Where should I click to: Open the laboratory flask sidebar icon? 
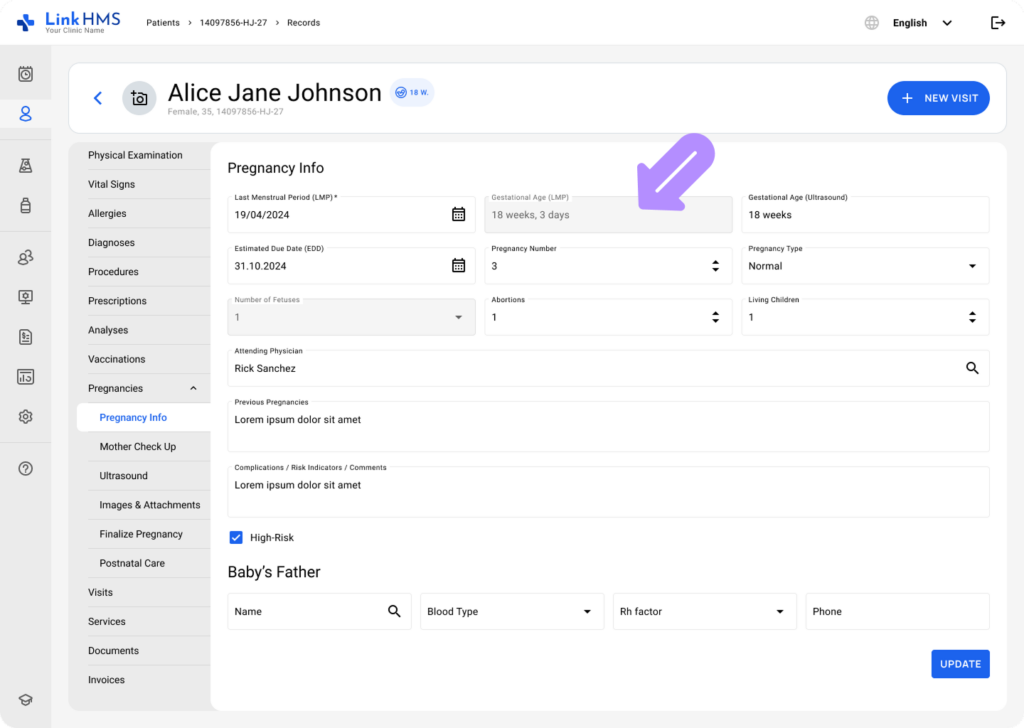pyautogui.click(x=26, y=166)
